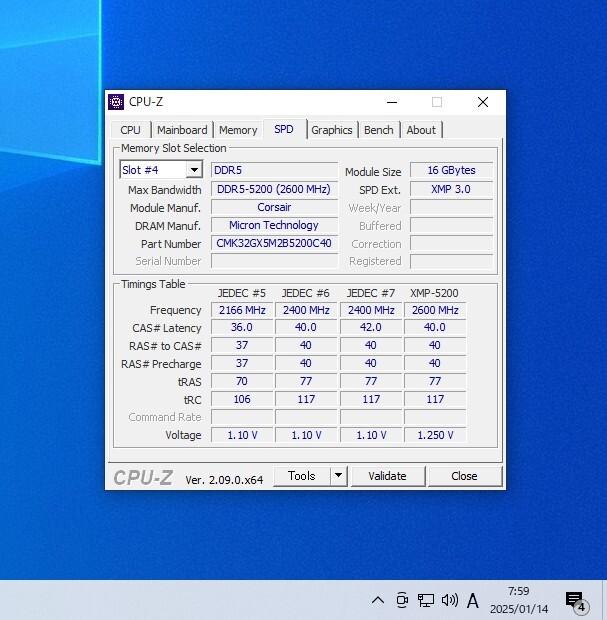Click the empty Serial Number field
This screenshot has height=620, width=607.
274,261
